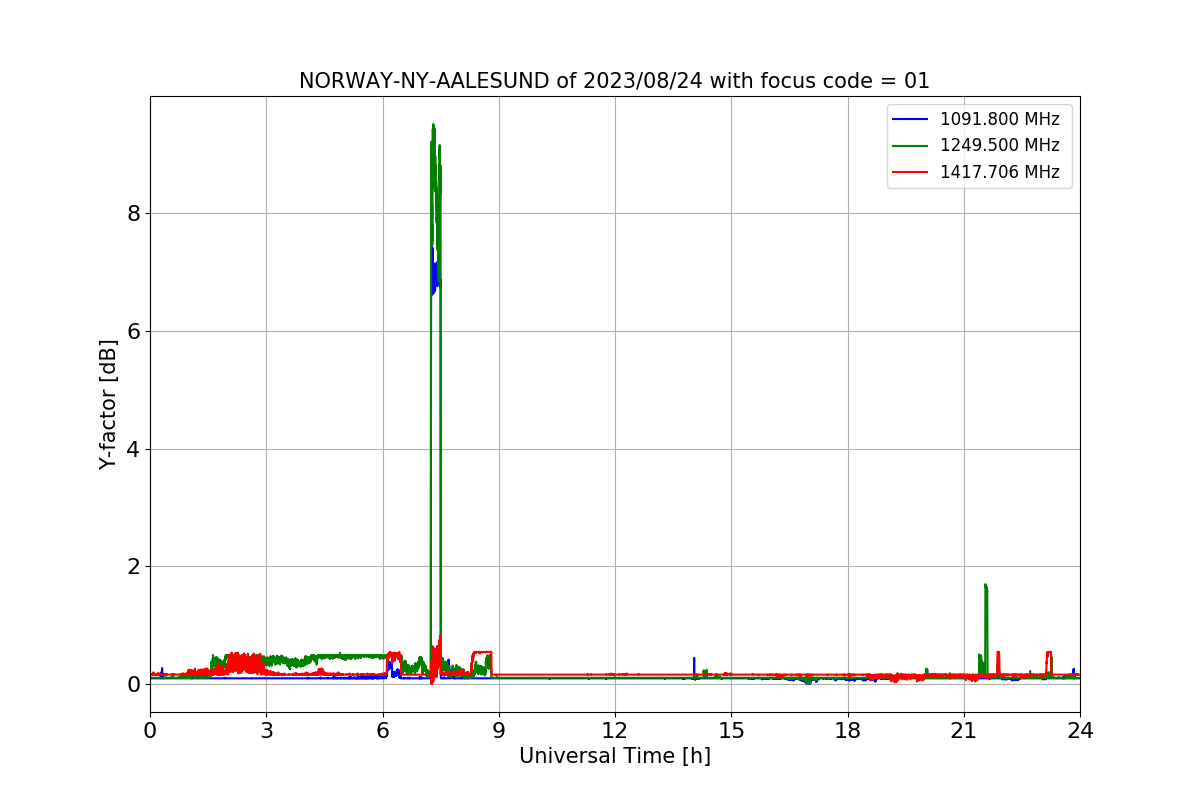Select legend entry 1417.706 MHz
The height and width of the screenshot is (800, 1200).
999,172
